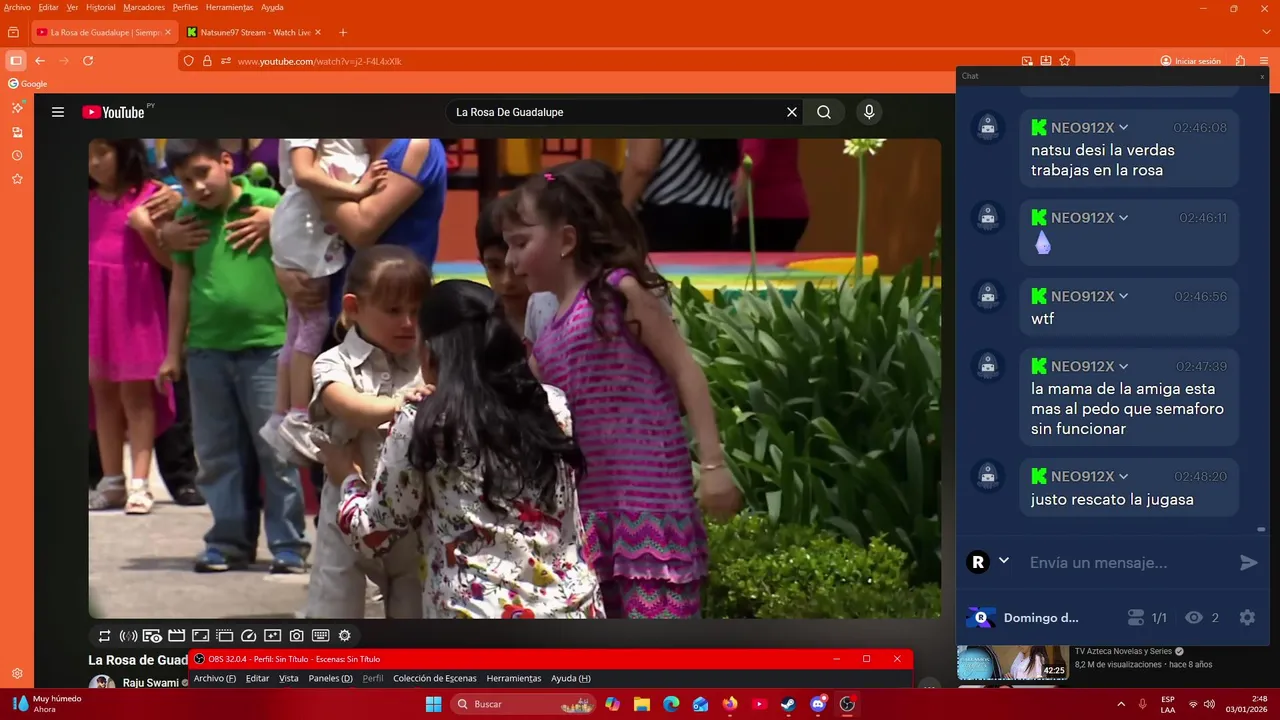Open the 42:25 video thumbnail
This screenshot has height=720, width=1280.
1012,663
